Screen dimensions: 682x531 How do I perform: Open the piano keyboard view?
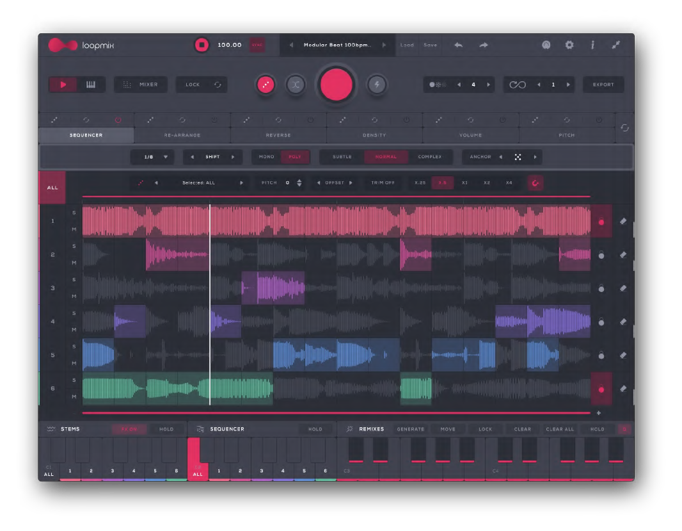click(91, 85)
